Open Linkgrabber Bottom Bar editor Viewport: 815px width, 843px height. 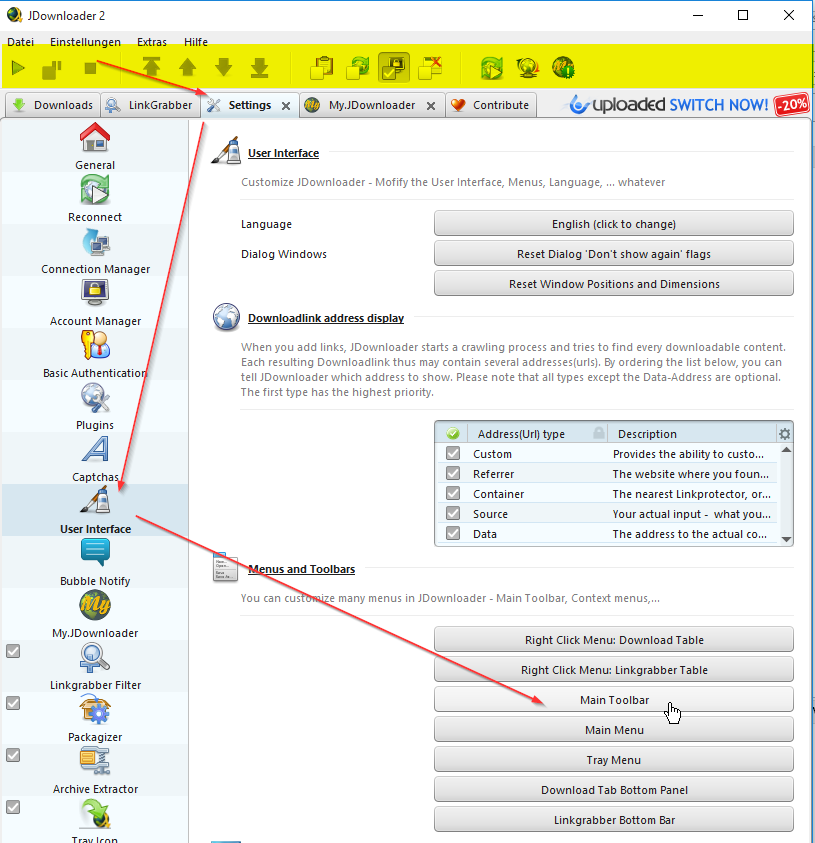click(x=614, y=820)
